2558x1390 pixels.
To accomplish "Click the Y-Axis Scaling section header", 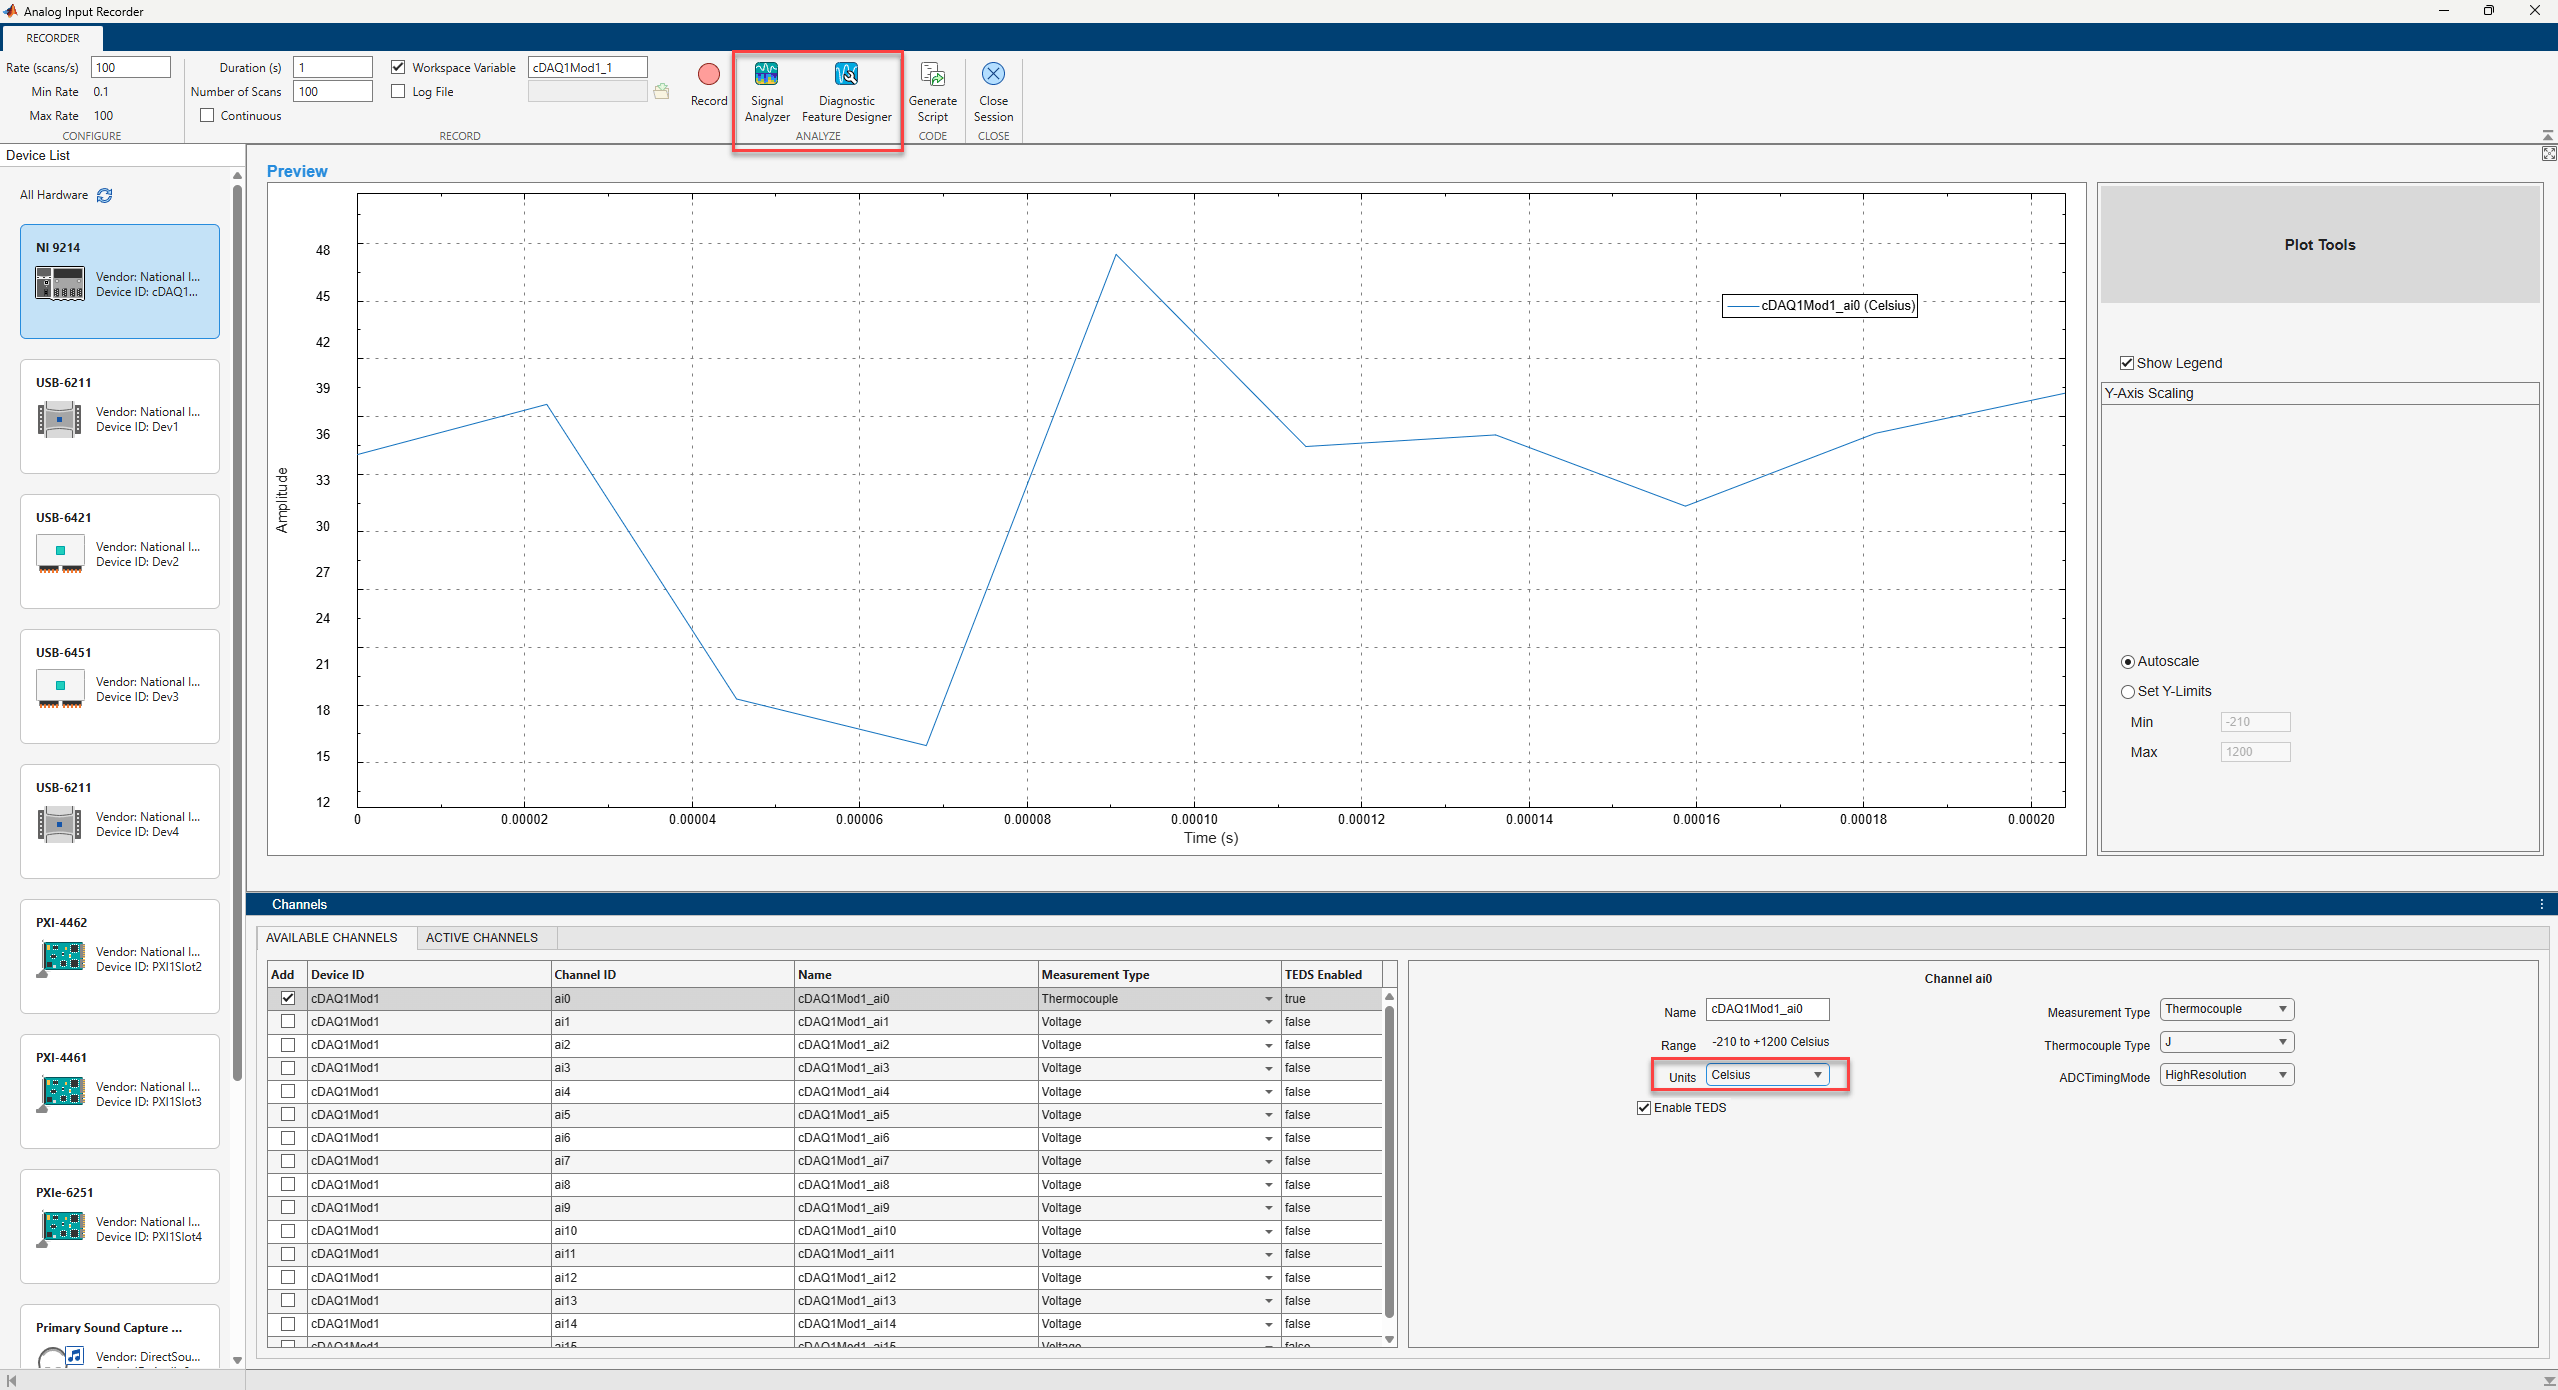I will [x=2320, y=393].
